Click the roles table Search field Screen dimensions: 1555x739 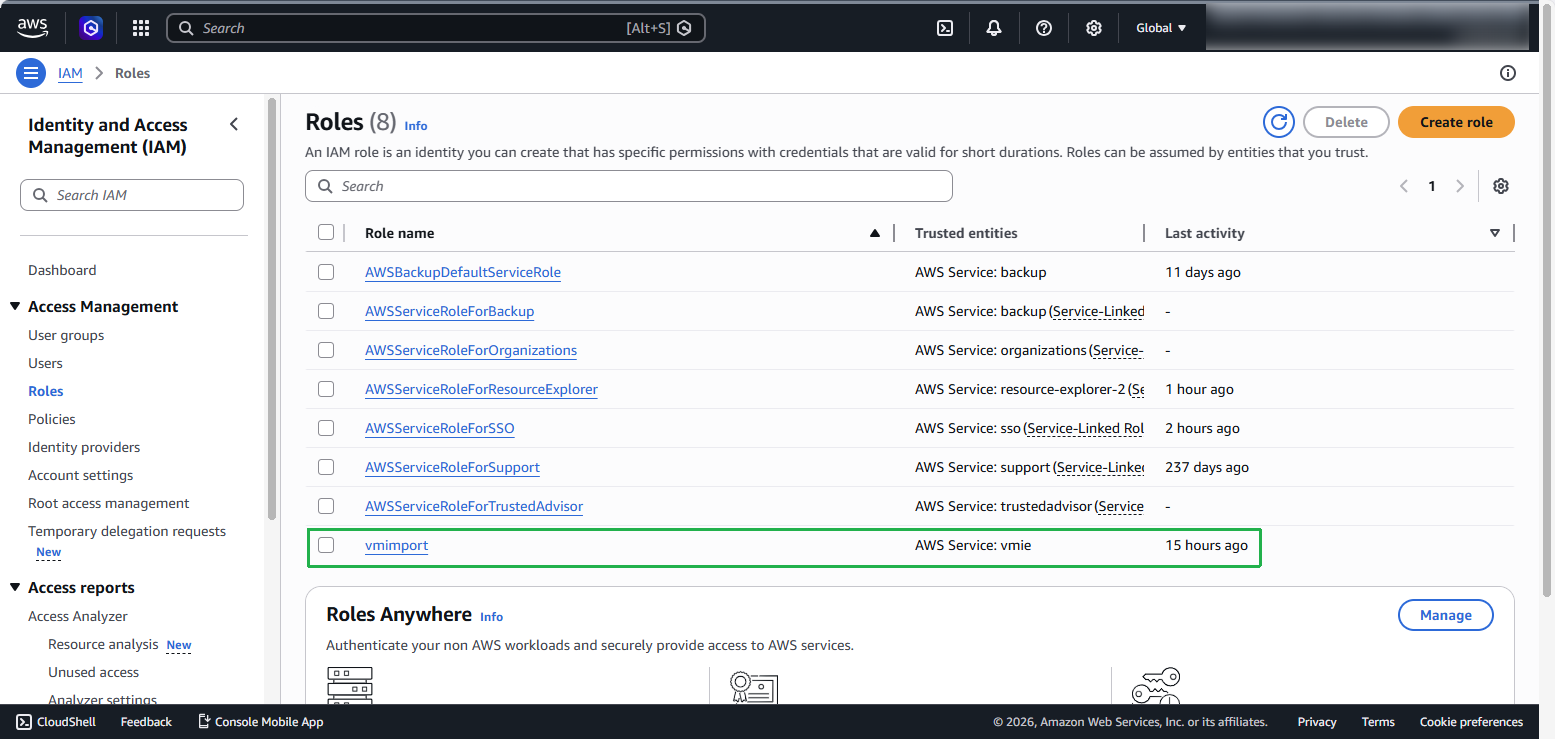[x=629, y=186]
